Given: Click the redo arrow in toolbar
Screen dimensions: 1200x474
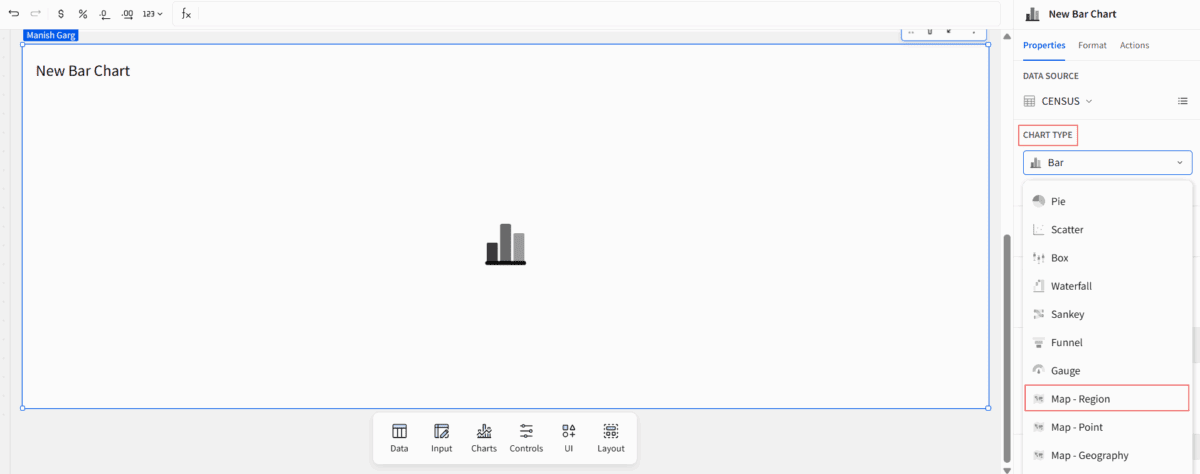Looking at the screenshot, I should [36, 14].
